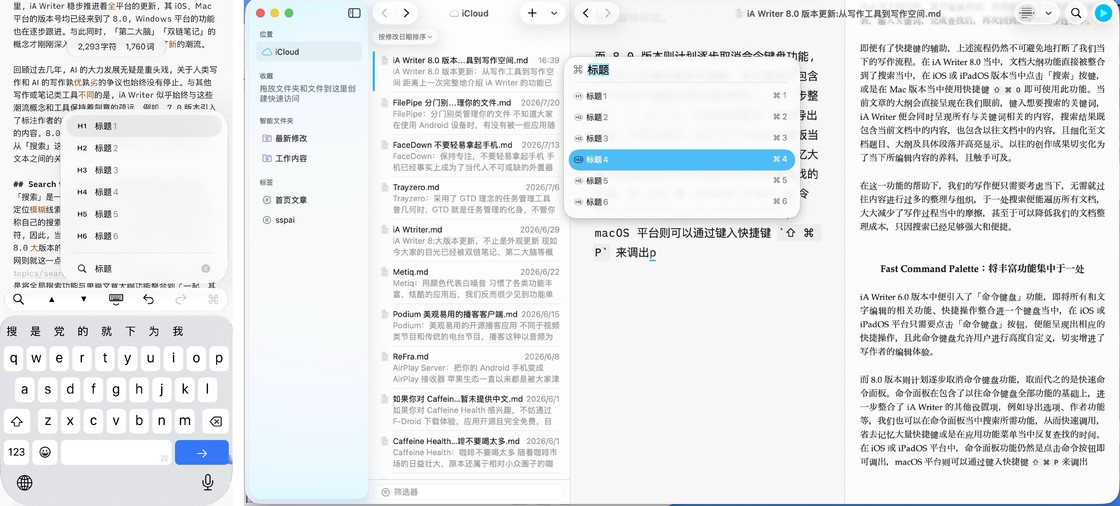This screenshot has height=506, width=1120.
Task: Choose 标题 1 in Mac command palette
Action: [681, 96]
